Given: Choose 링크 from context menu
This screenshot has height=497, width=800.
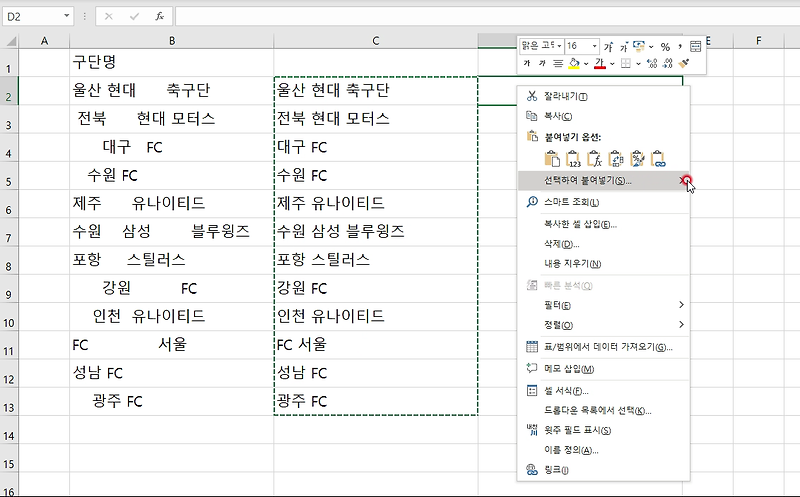Looking at the screenshot, I should (x=603, y=470).
